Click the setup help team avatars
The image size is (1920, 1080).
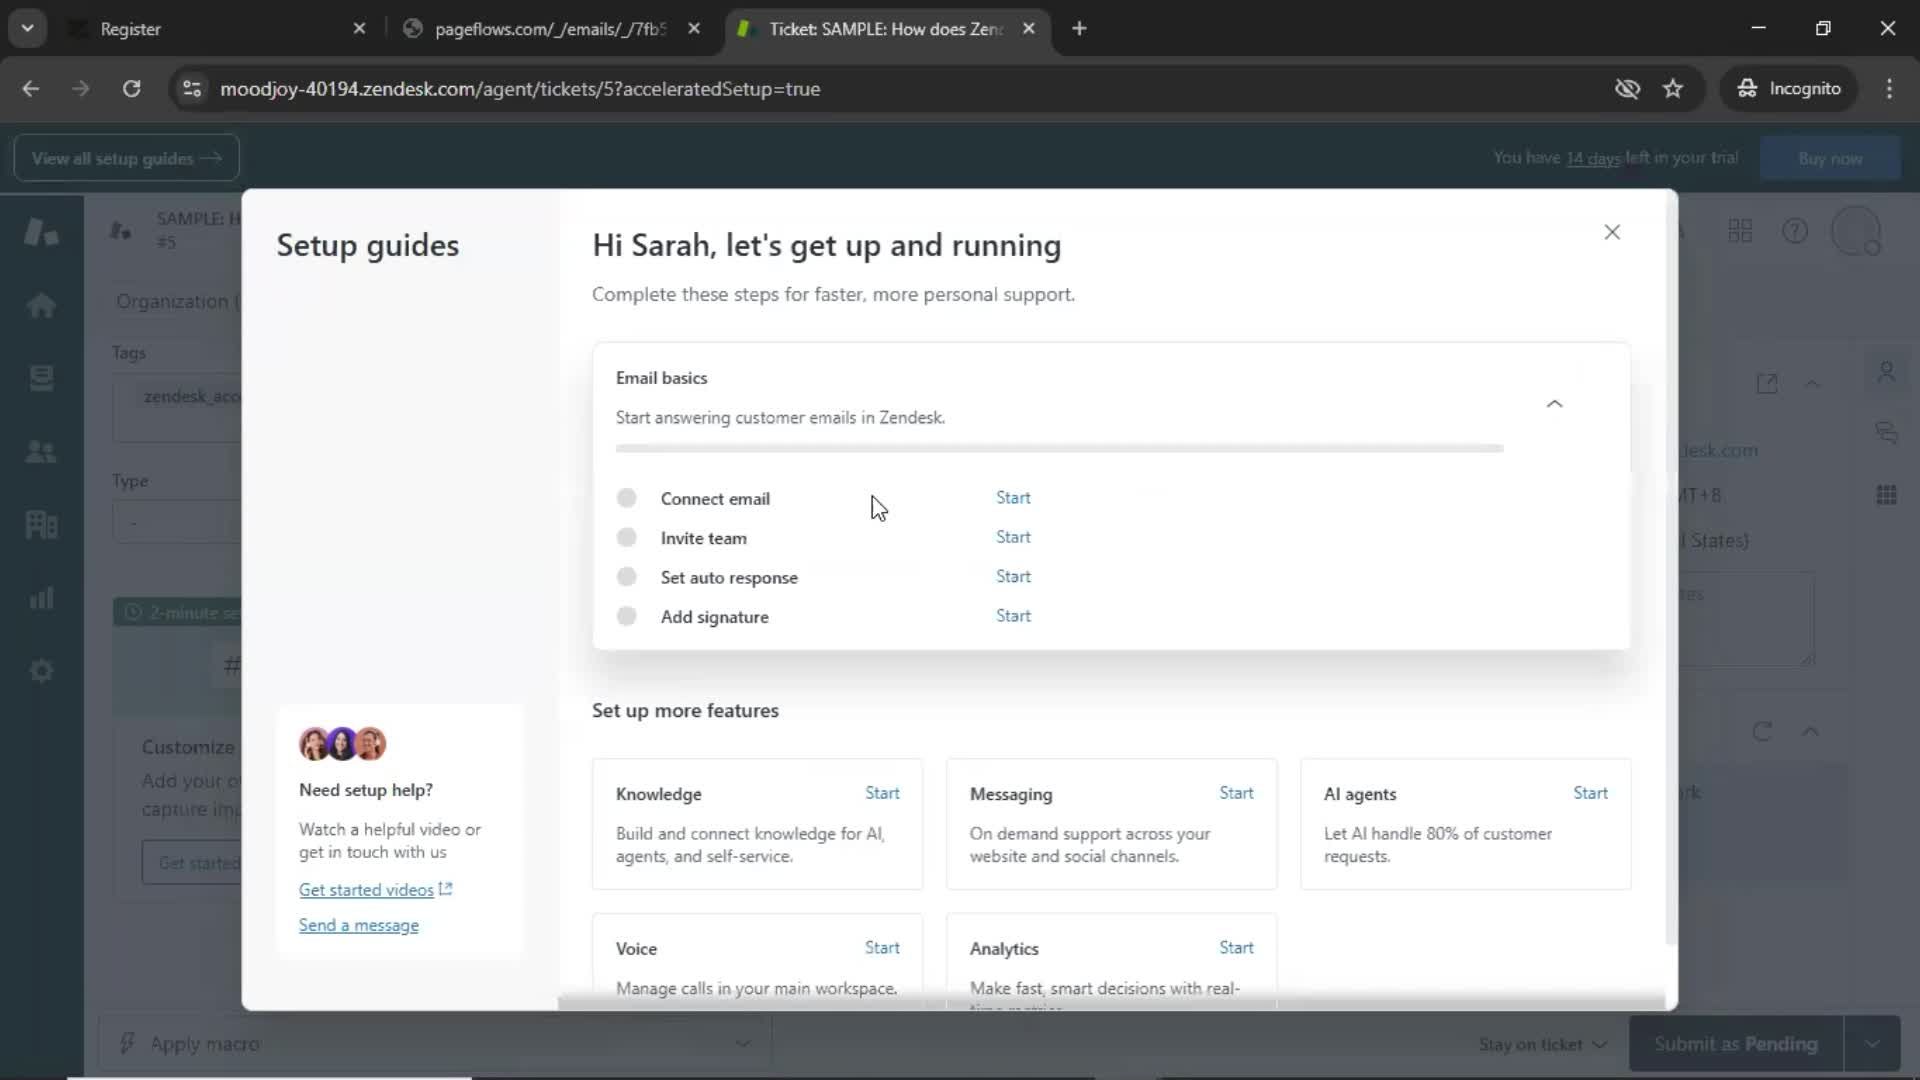(x=342, y=744)
